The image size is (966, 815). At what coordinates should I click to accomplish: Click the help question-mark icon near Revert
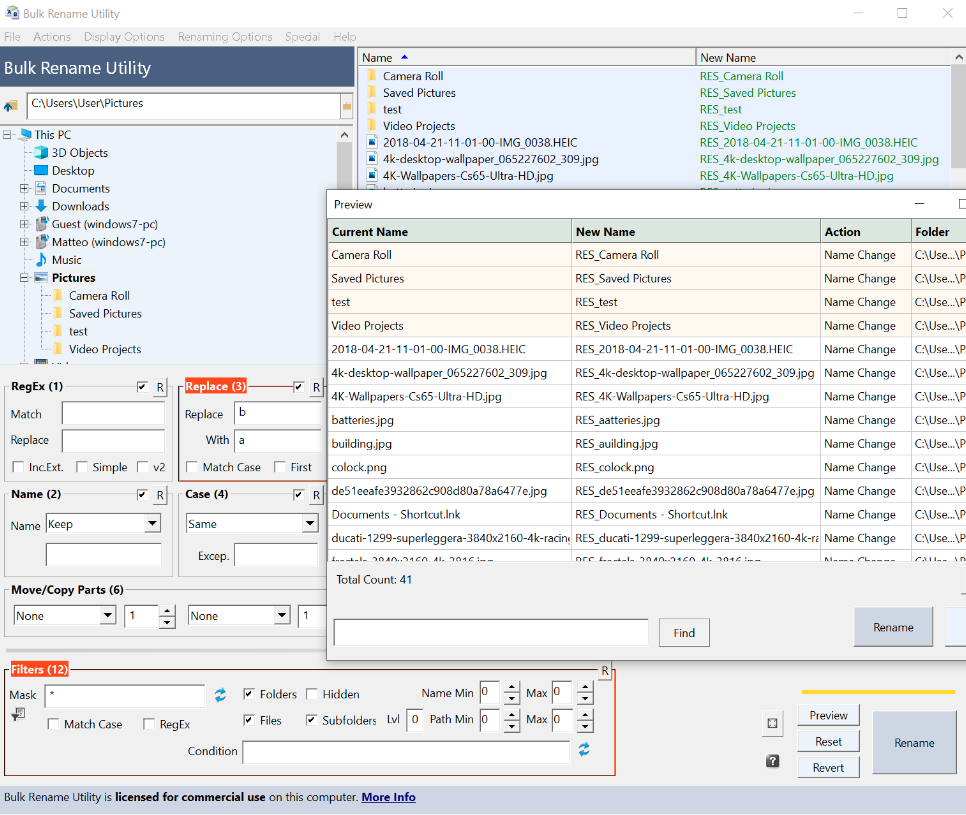tap(773, 761)
